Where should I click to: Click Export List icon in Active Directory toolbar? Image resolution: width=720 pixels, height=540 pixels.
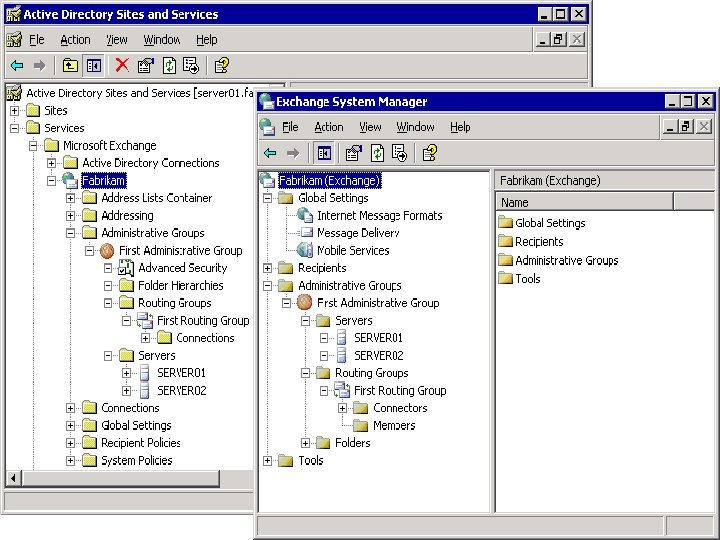tap(191, 66)
